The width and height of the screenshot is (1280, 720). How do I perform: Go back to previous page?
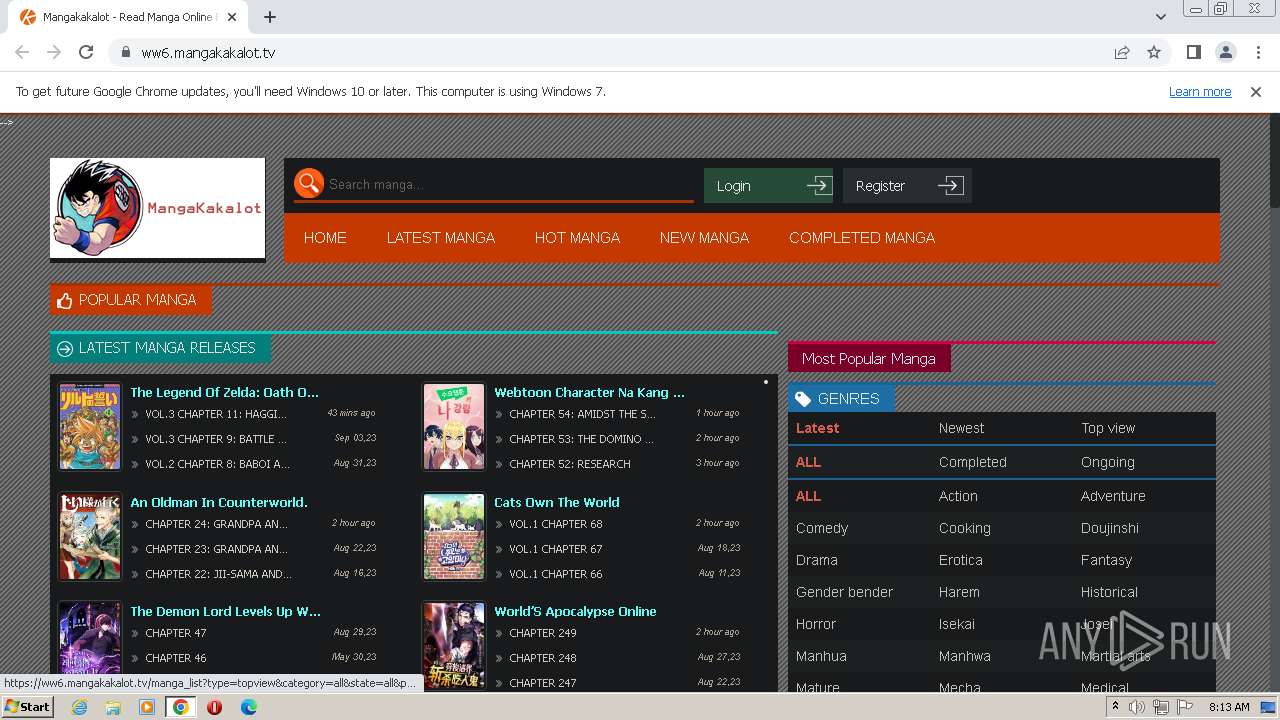point(22,52)
